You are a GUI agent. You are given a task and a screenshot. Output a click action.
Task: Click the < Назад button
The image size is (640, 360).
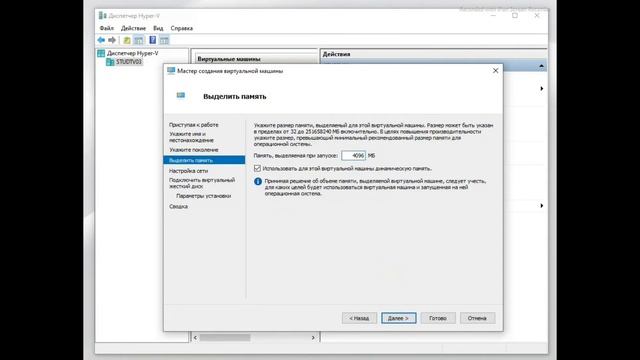pyautogui.click(x=359, y=318)
